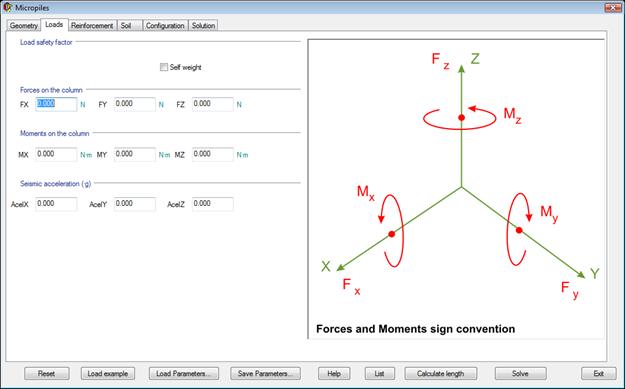Click the List button

point(379,373)
